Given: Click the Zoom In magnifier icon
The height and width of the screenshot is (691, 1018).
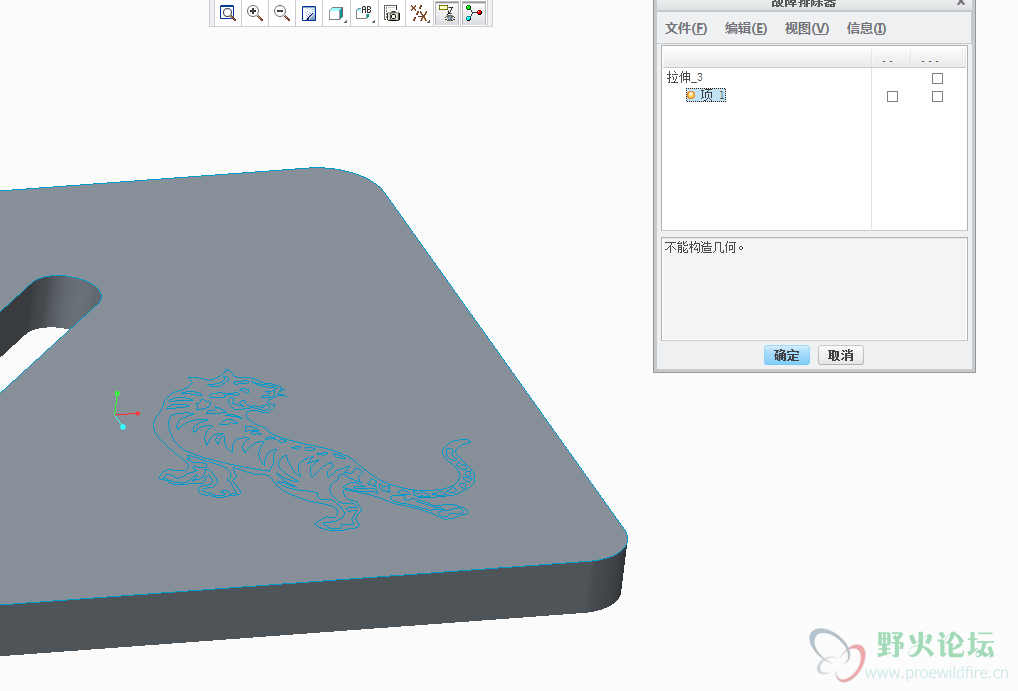Looking at the screenshot, I should tap(254, 13).
